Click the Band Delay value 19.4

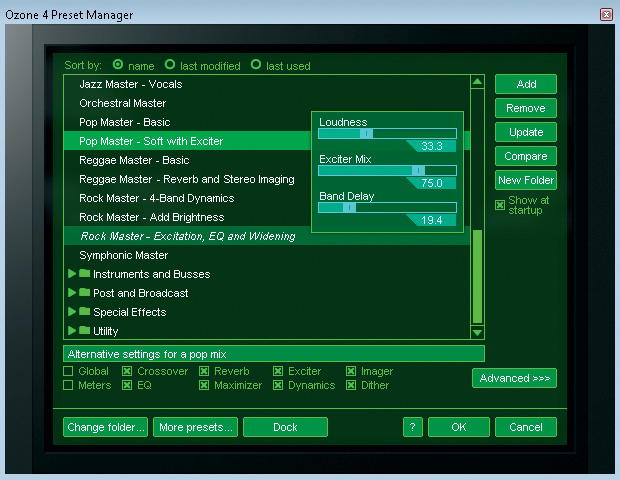tap(432, 220)
